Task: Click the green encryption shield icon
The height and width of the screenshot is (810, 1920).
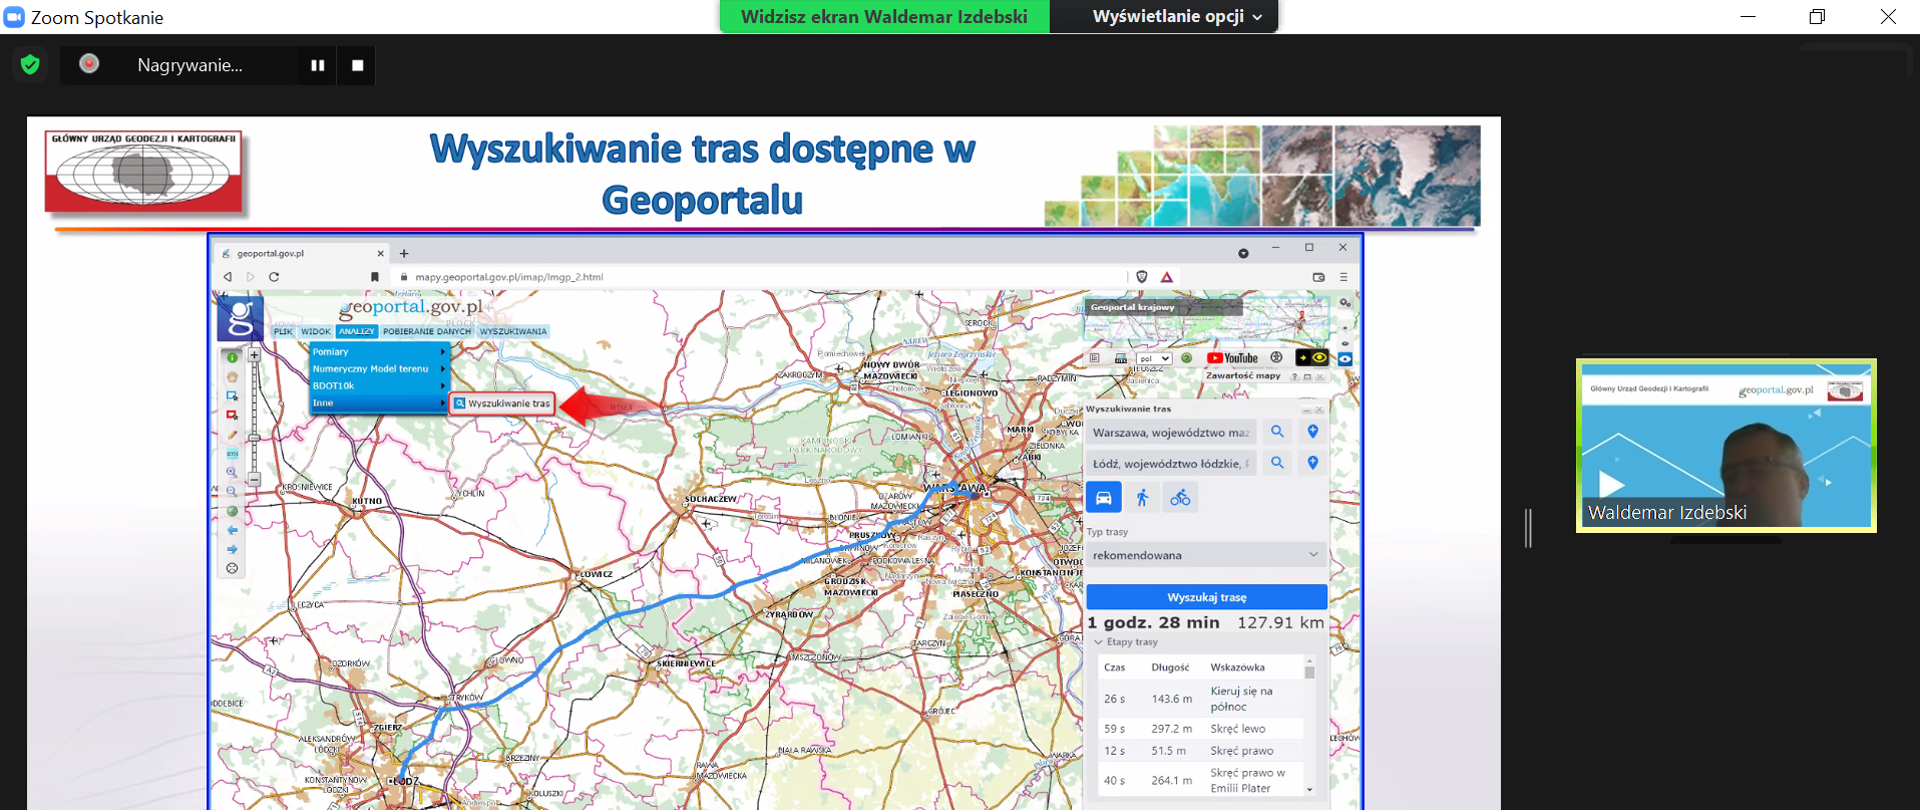Action: [30, 65]
